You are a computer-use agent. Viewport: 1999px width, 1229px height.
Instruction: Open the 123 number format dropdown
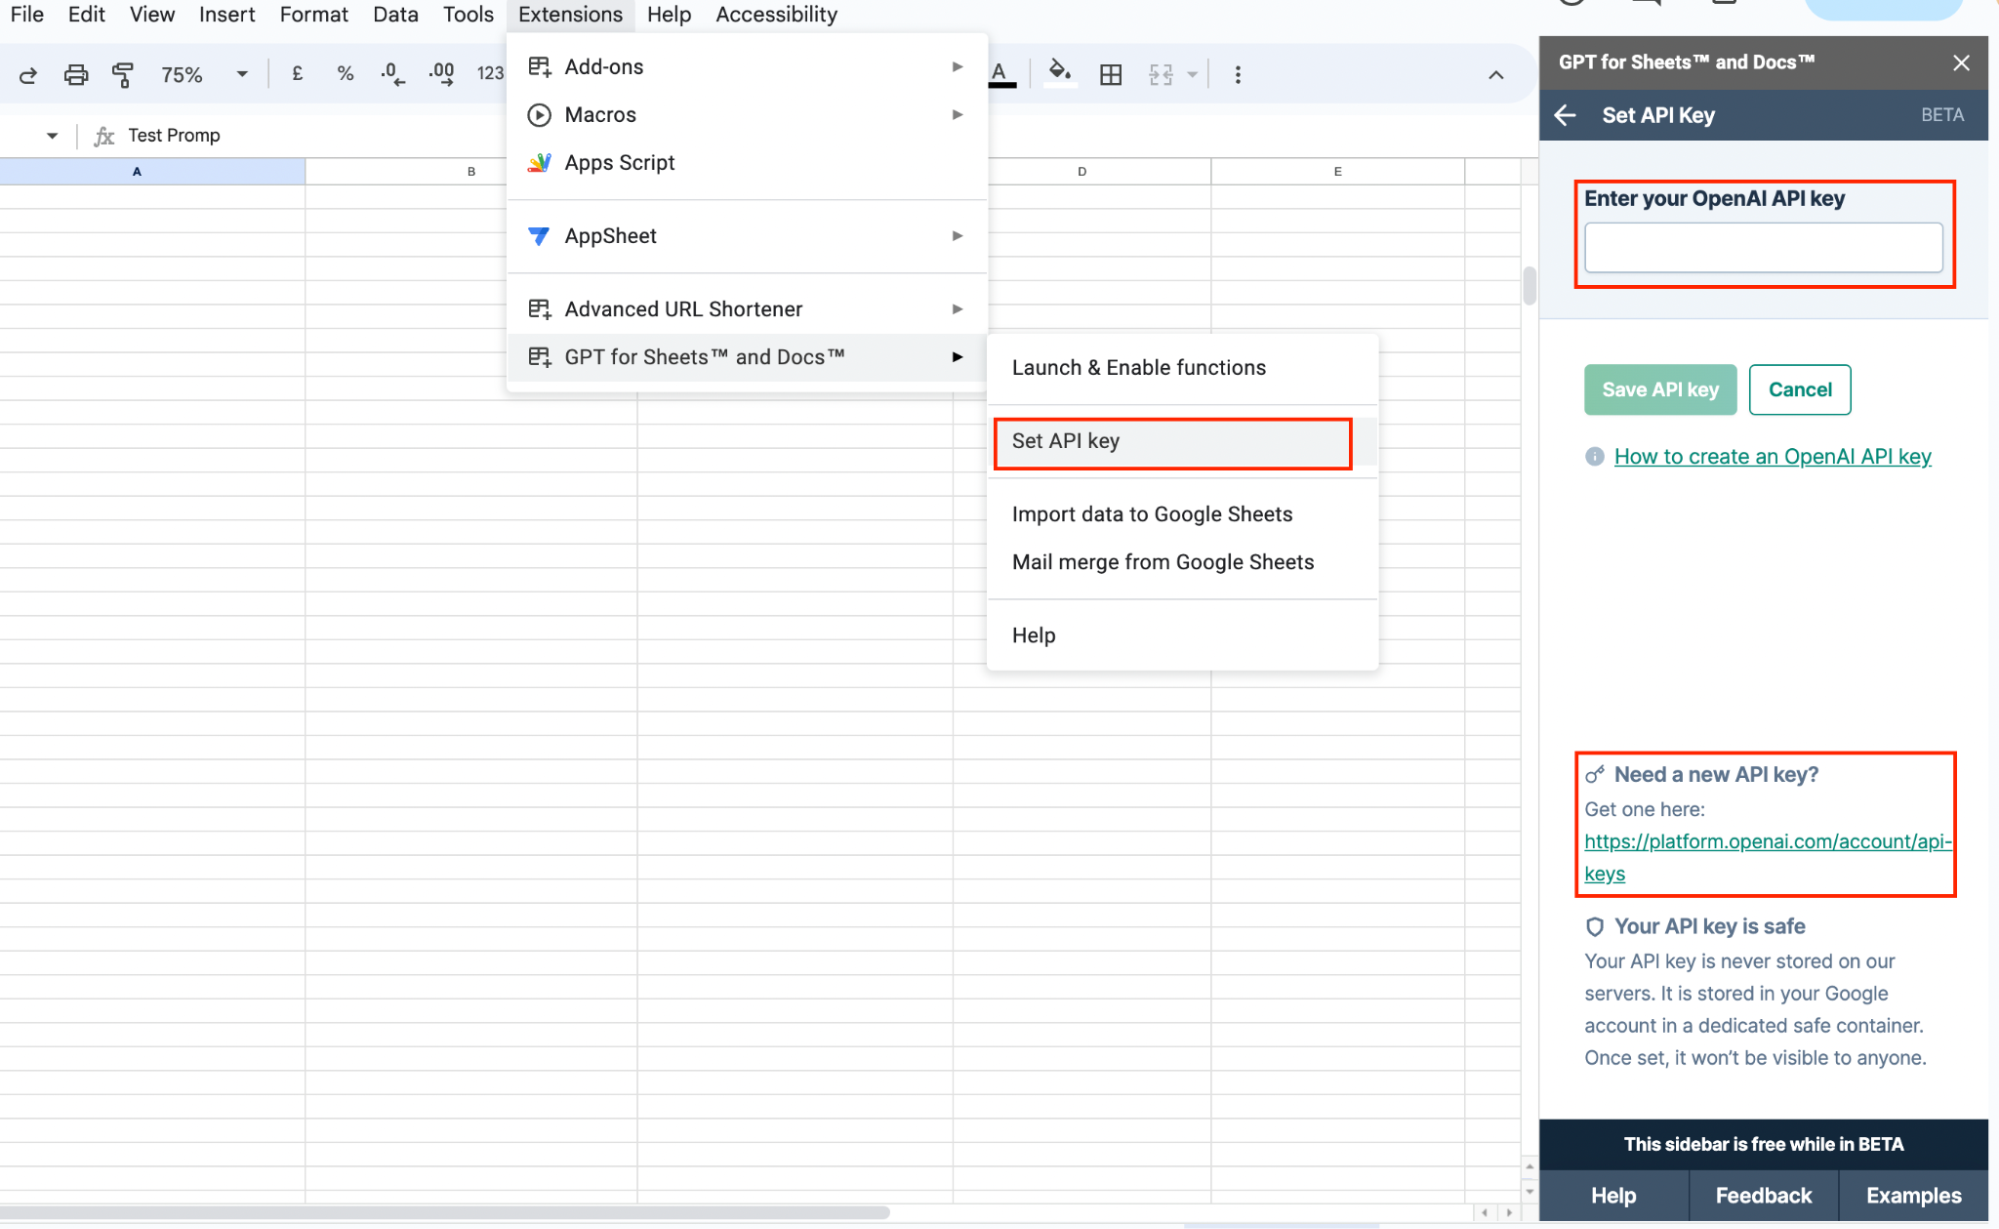[490, 74]
